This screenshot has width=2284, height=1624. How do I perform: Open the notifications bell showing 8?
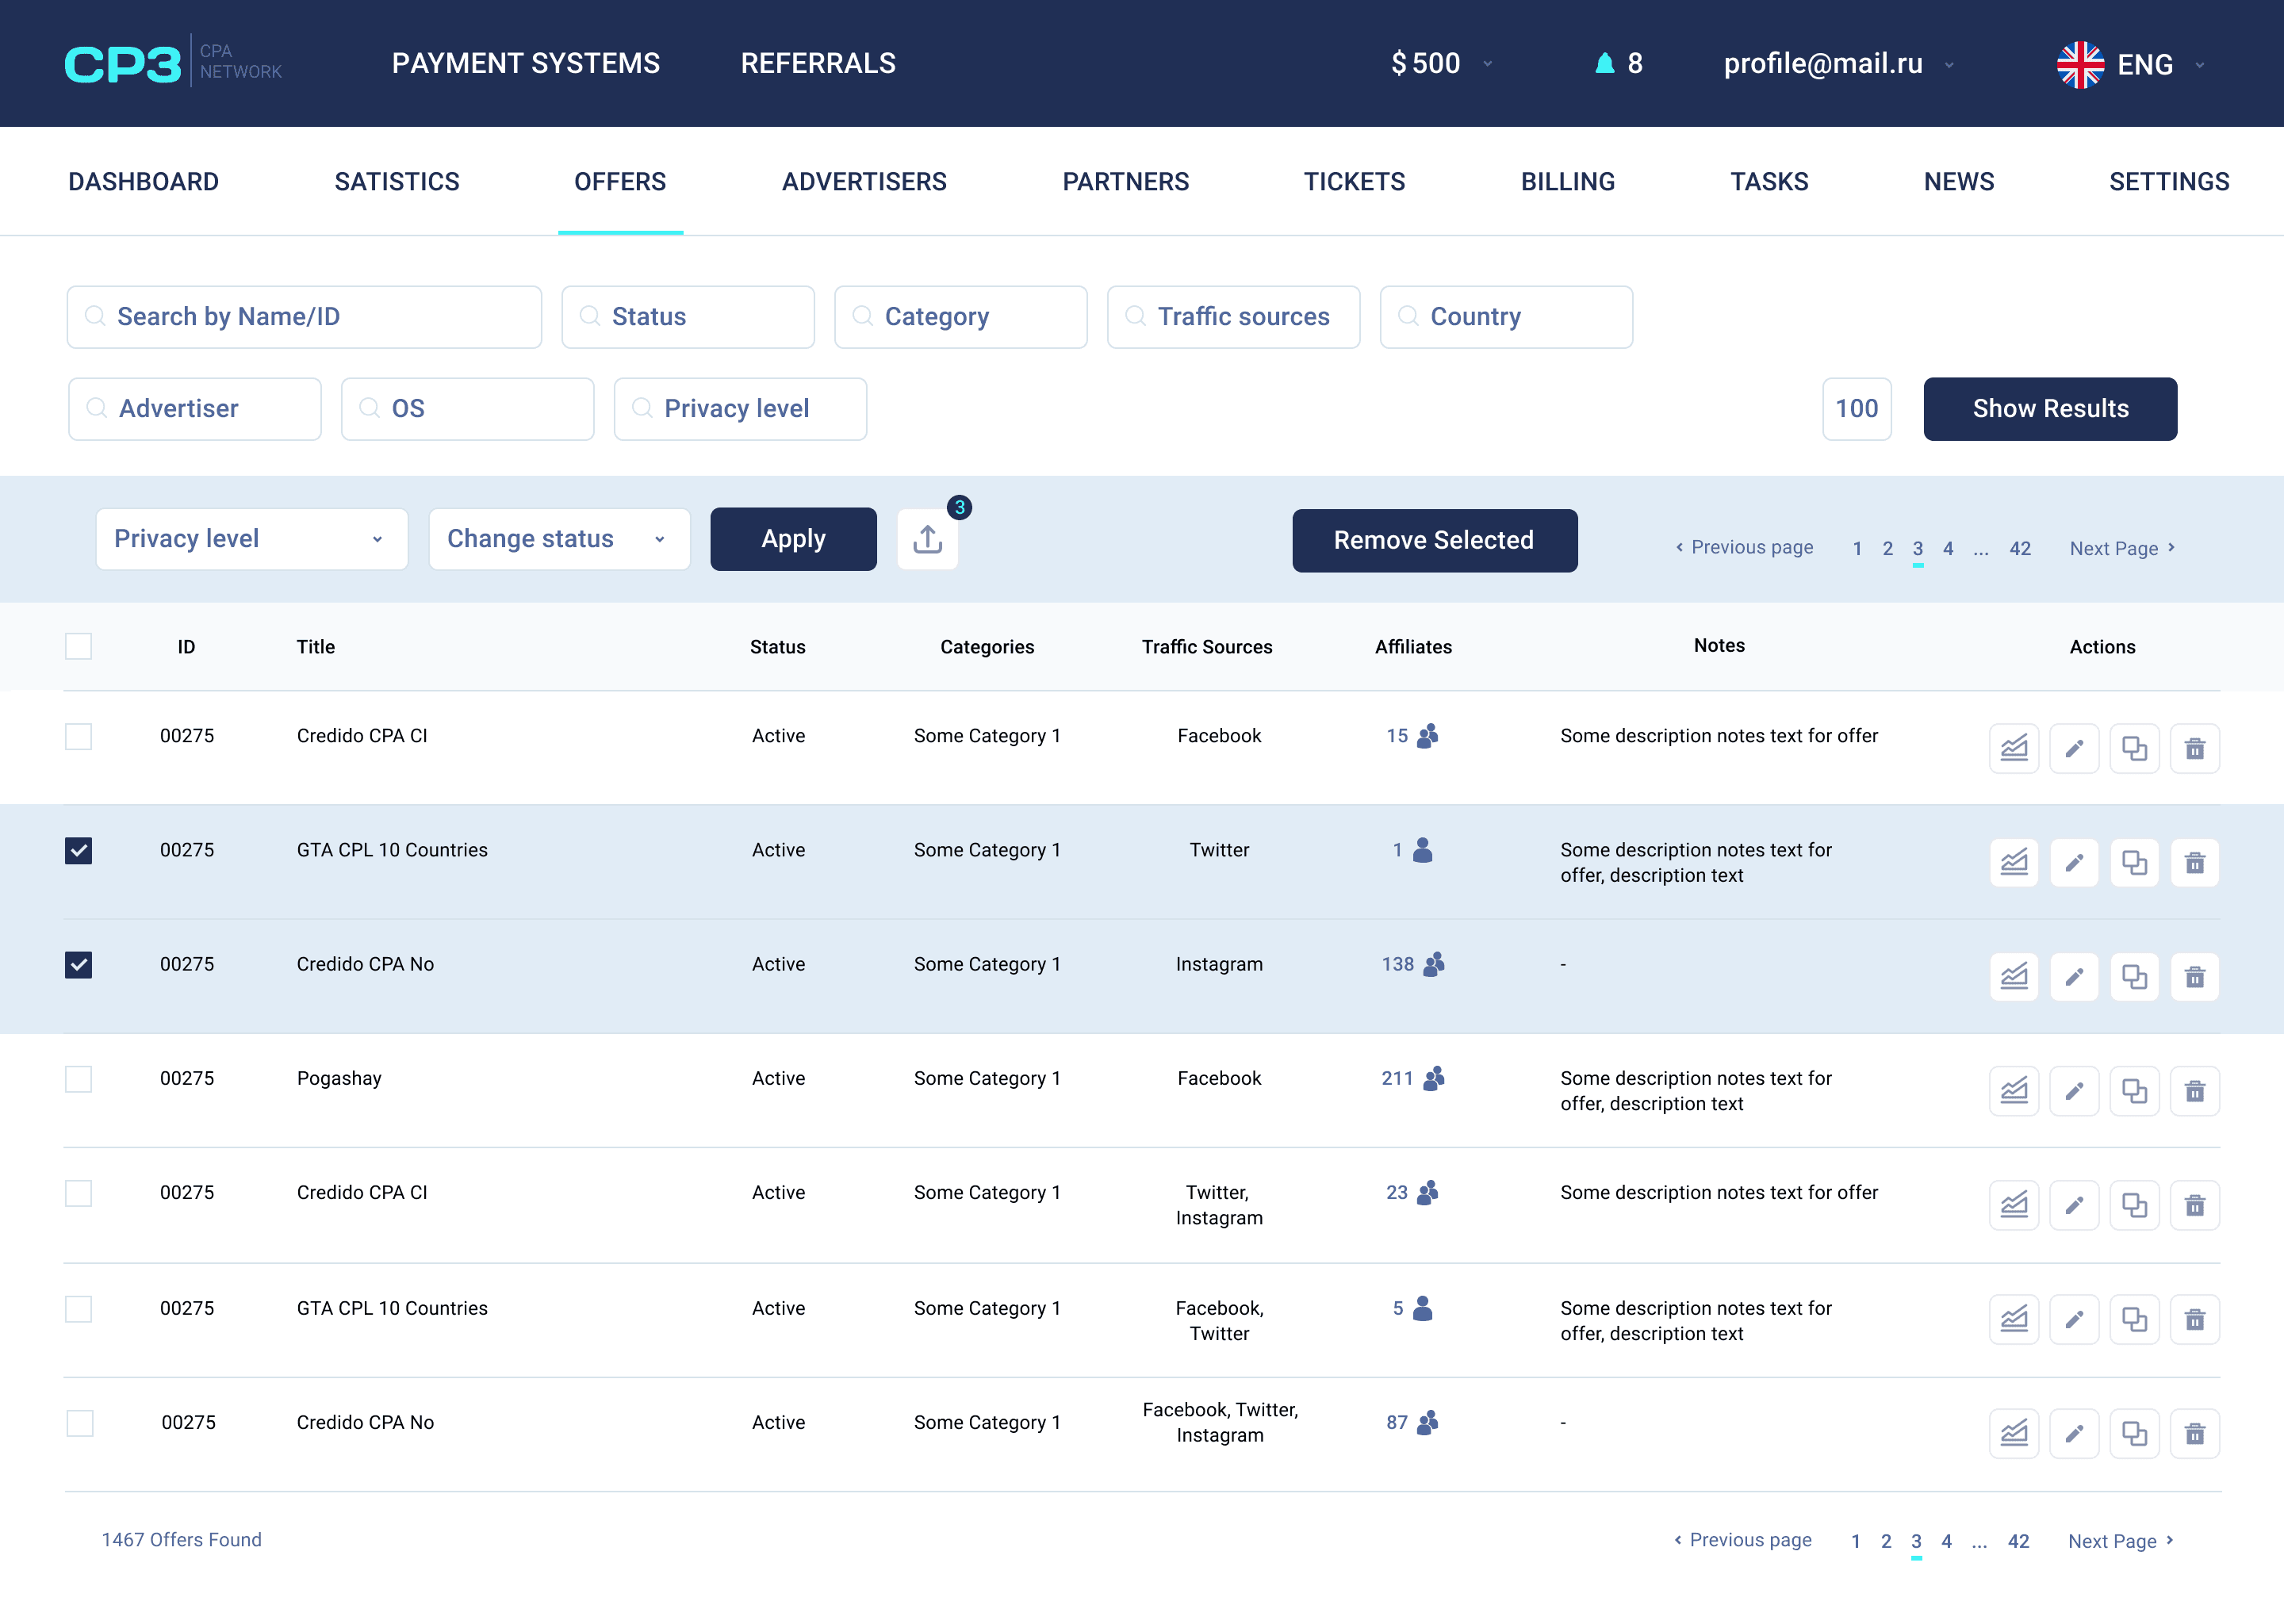tap(1604, 63)
